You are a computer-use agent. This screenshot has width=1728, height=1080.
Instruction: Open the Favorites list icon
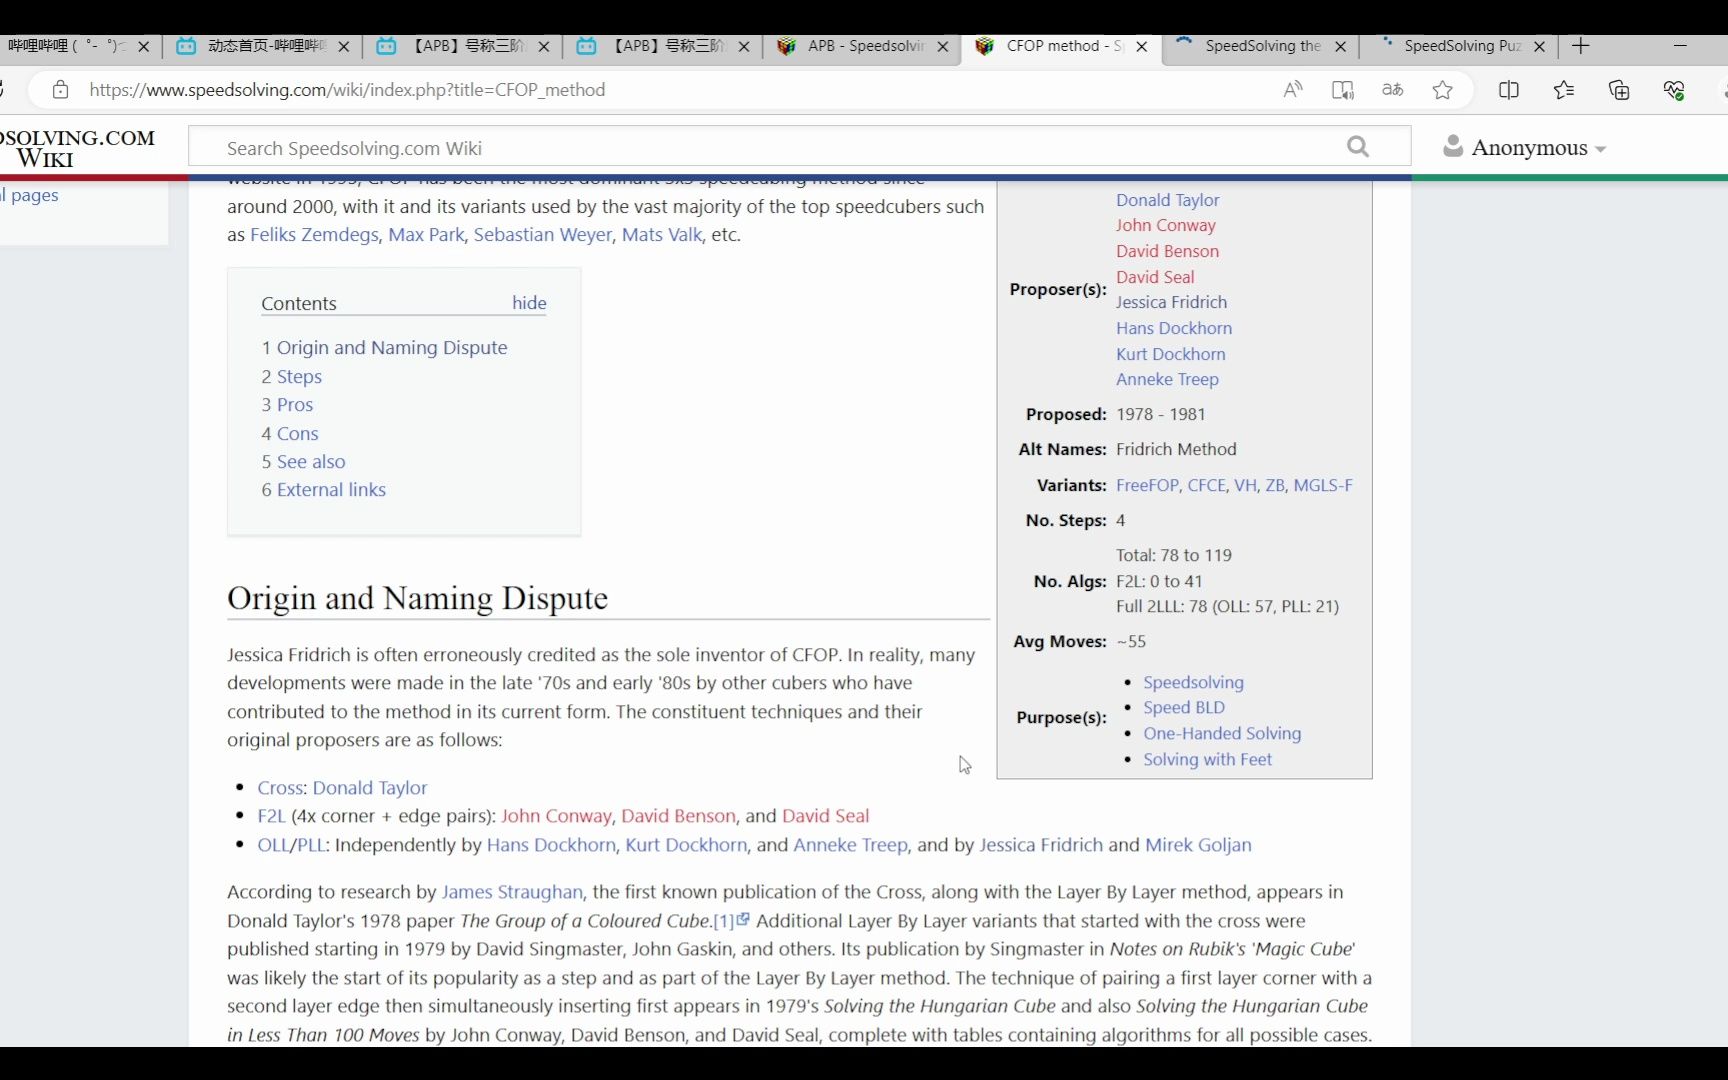(x=1564, y=90)
